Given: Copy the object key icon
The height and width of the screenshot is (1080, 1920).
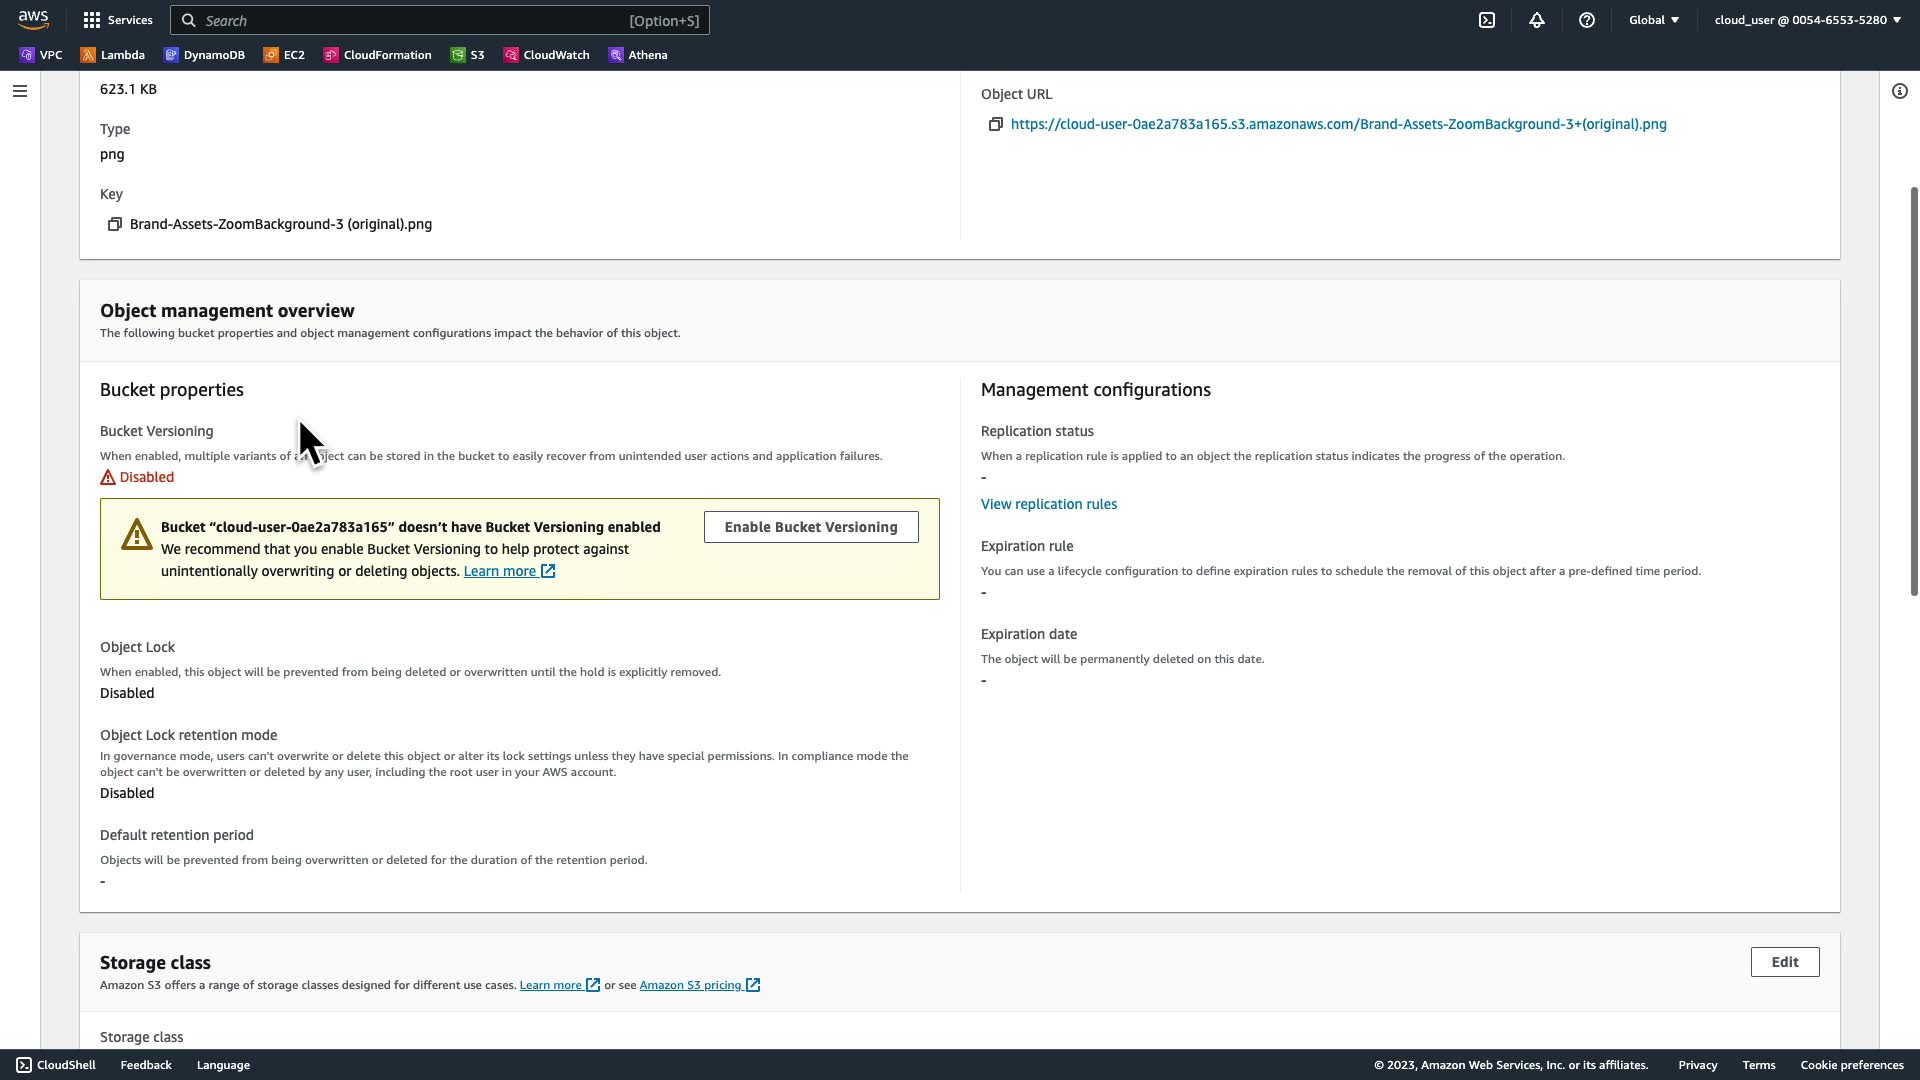Looking at the screenshot, I should pyautogui.click(x=115, y=224).
